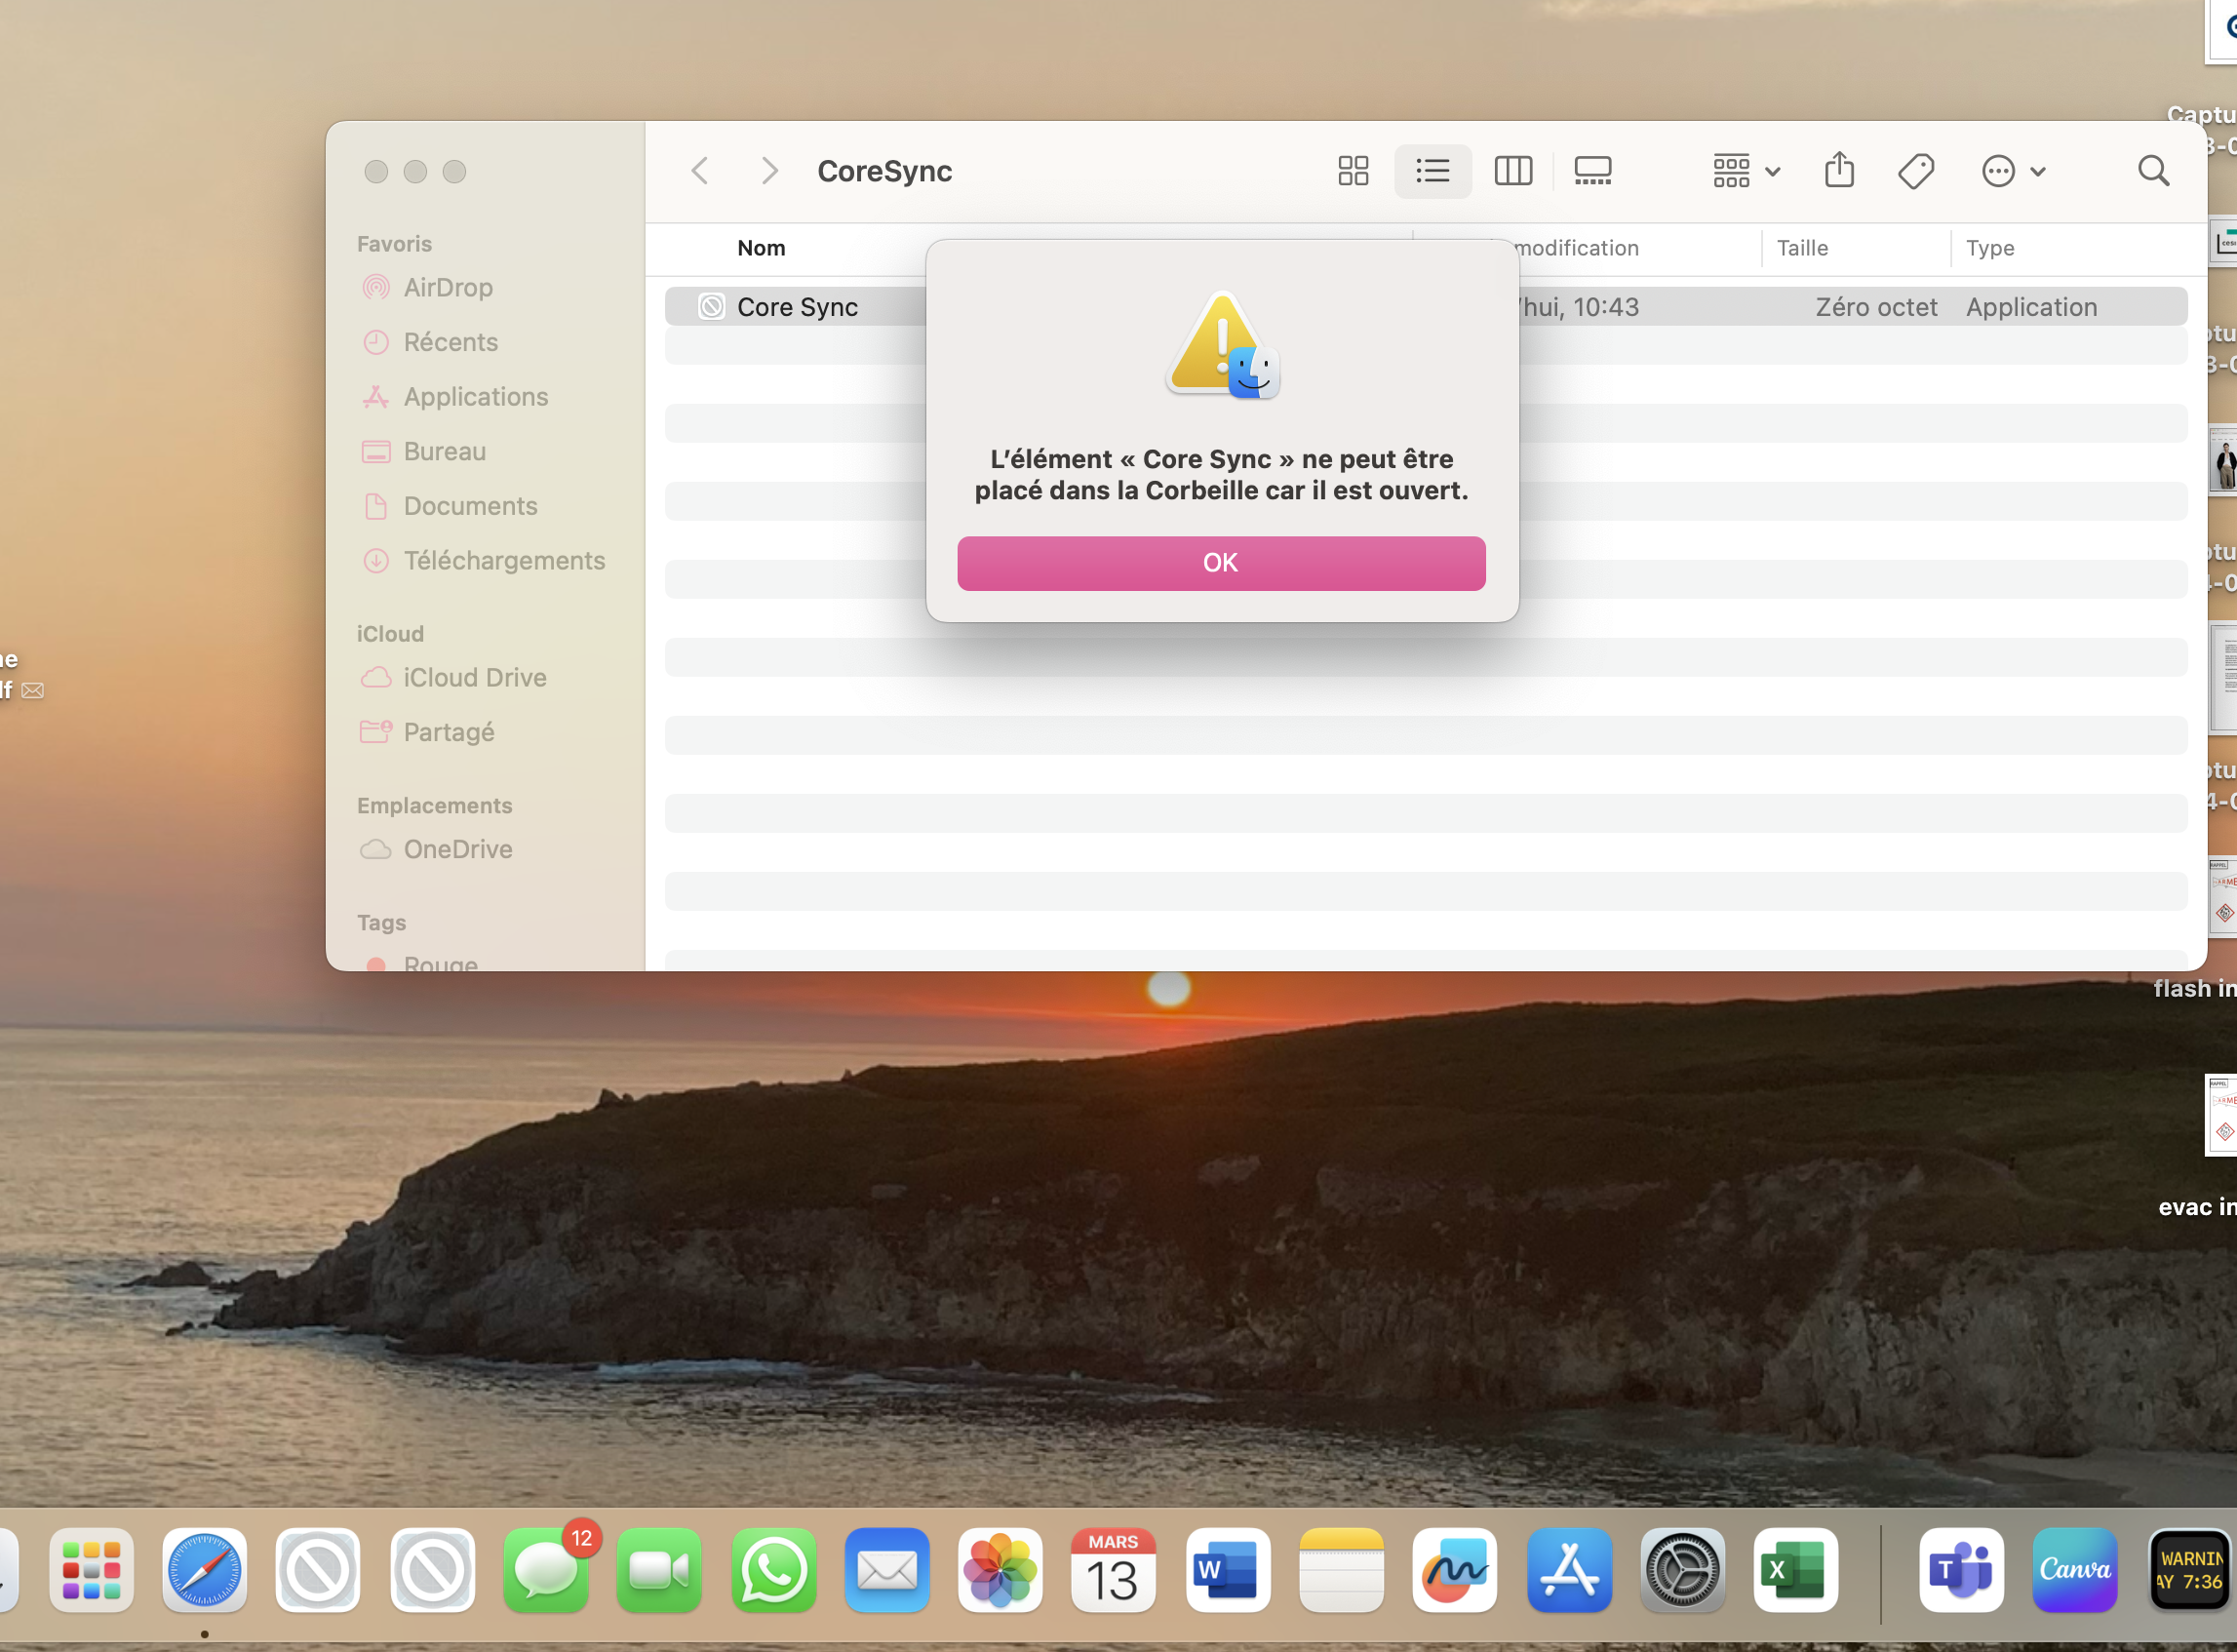
Task: Click the Finder search magnifier icon
Action: [x=2152, y=171]
